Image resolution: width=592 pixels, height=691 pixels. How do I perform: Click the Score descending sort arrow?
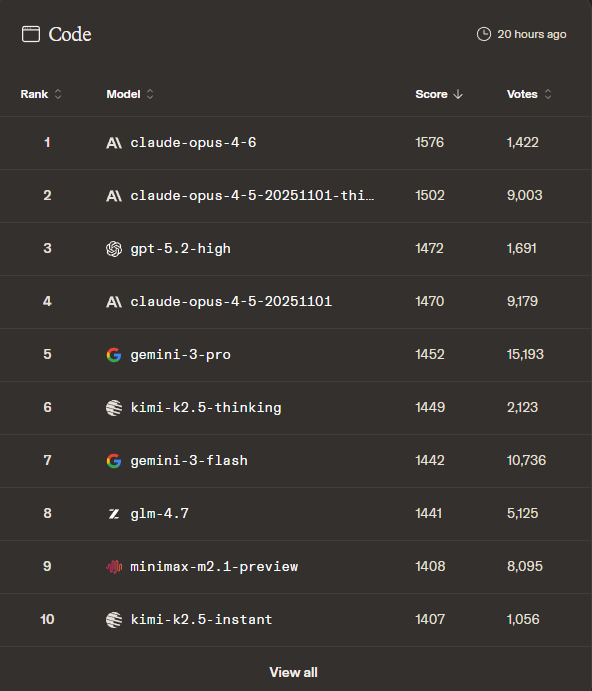458,94
